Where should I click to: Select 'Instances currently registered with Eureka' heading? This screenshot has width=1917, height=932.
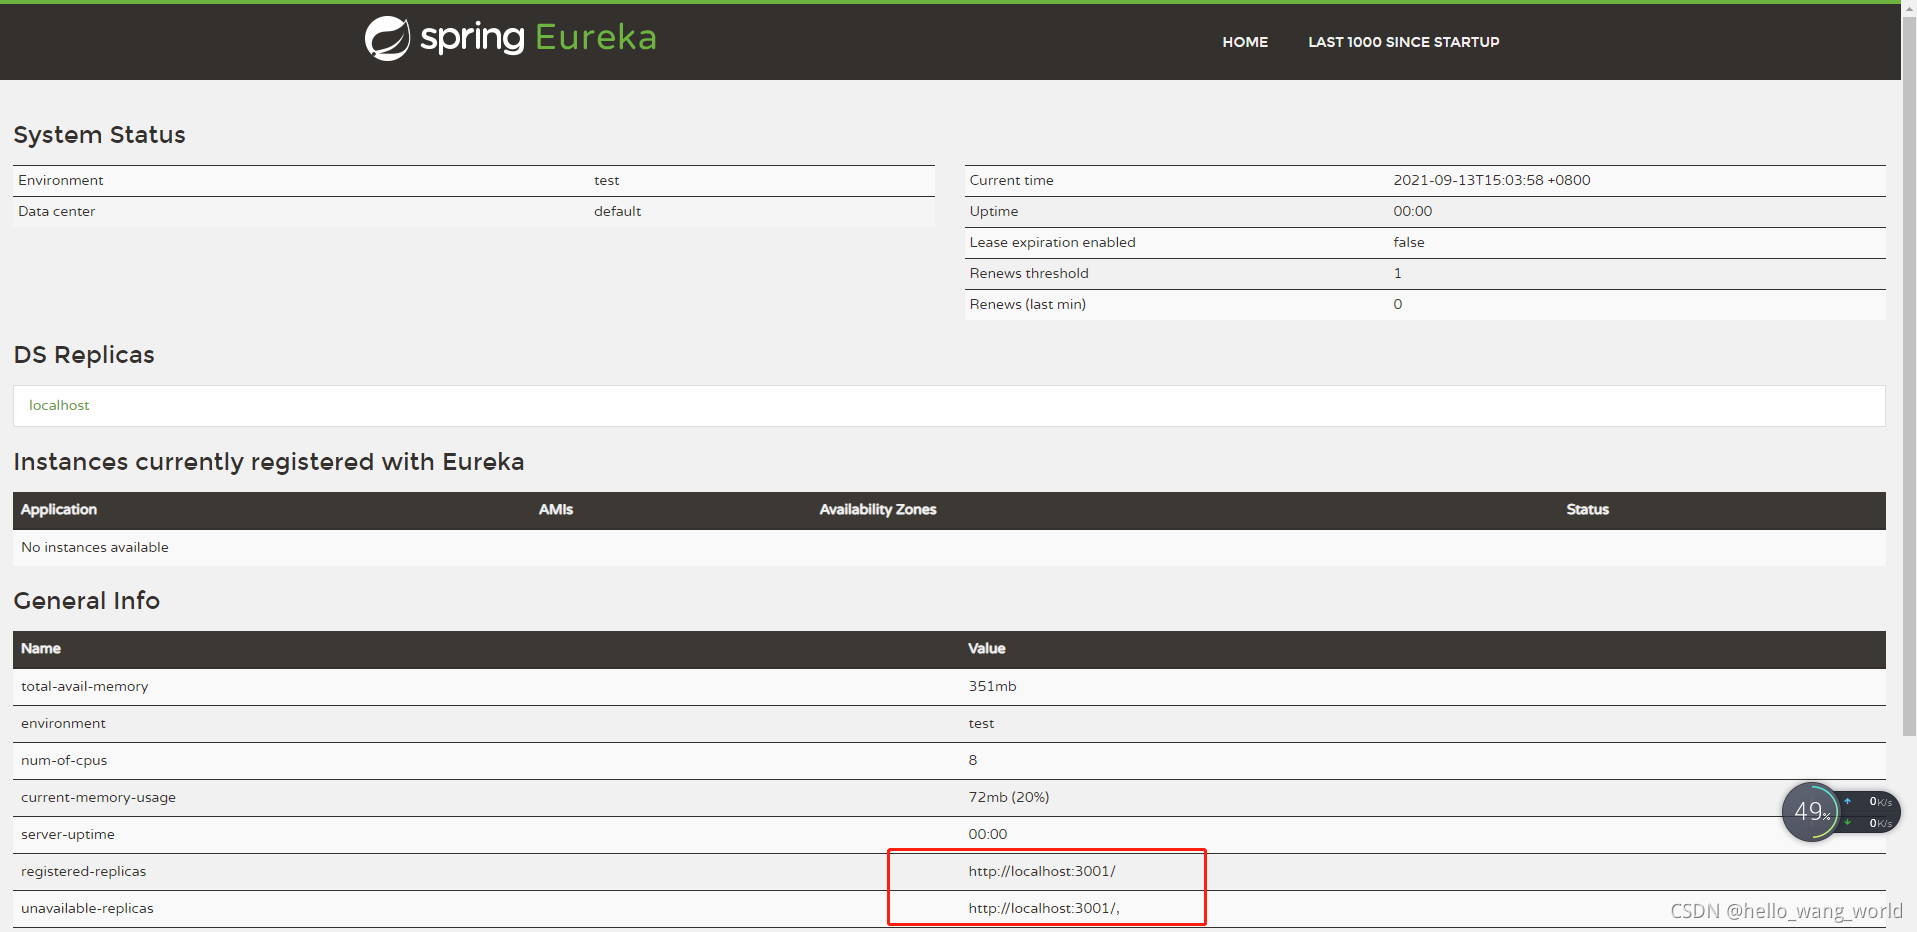pyautogui.click(x=269, y=462)
